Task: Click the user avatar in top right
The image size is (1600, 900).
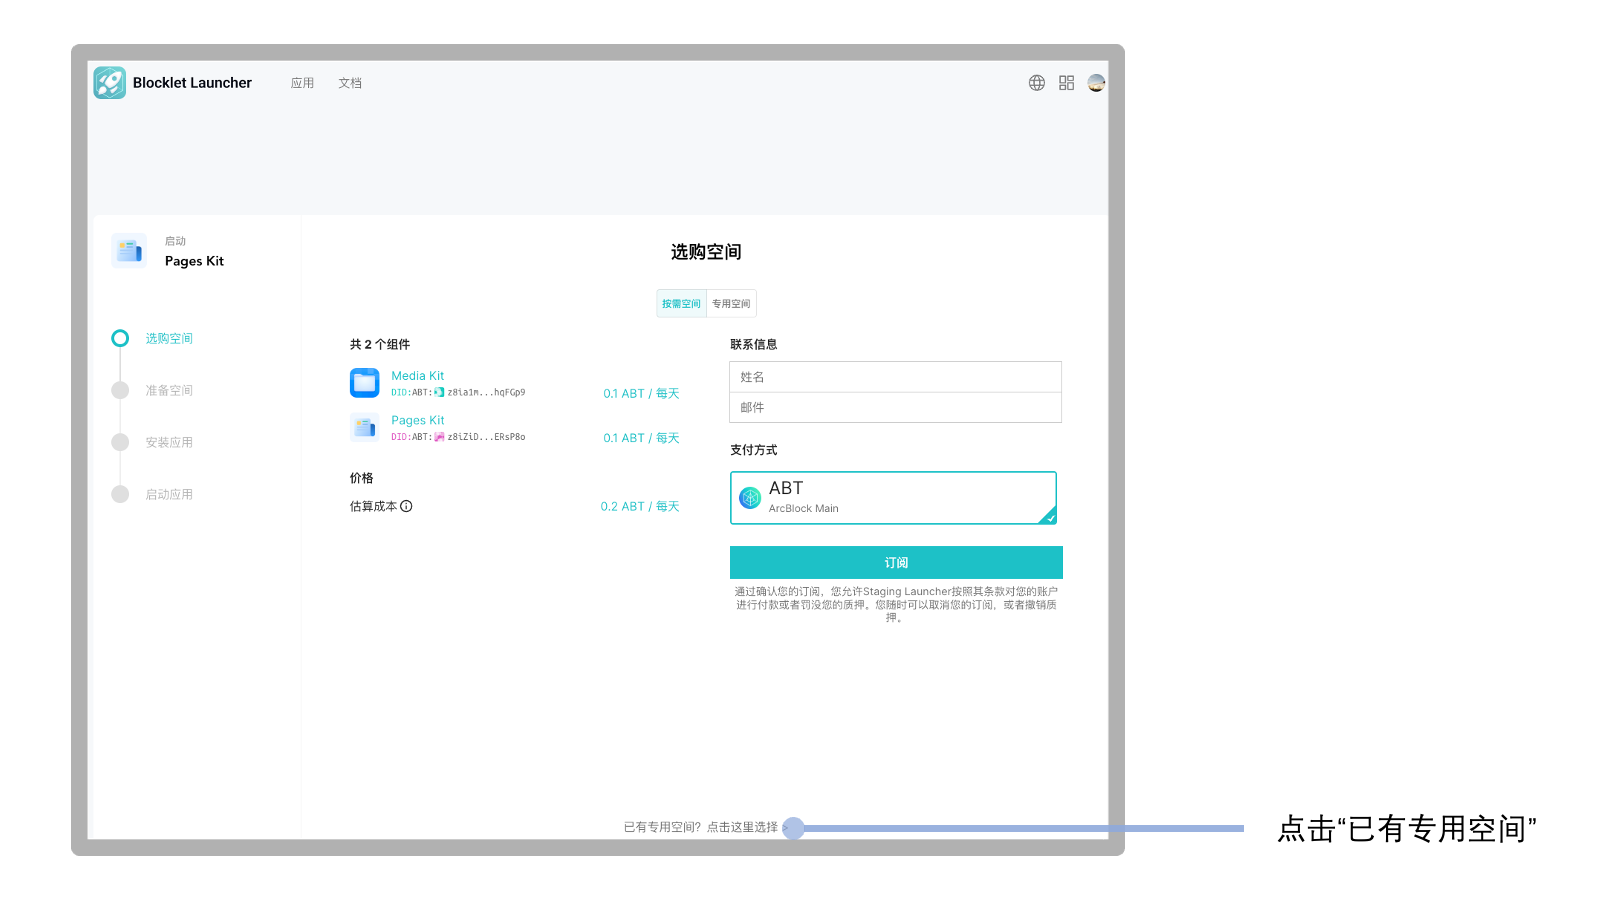Action: pos(1096,83)
